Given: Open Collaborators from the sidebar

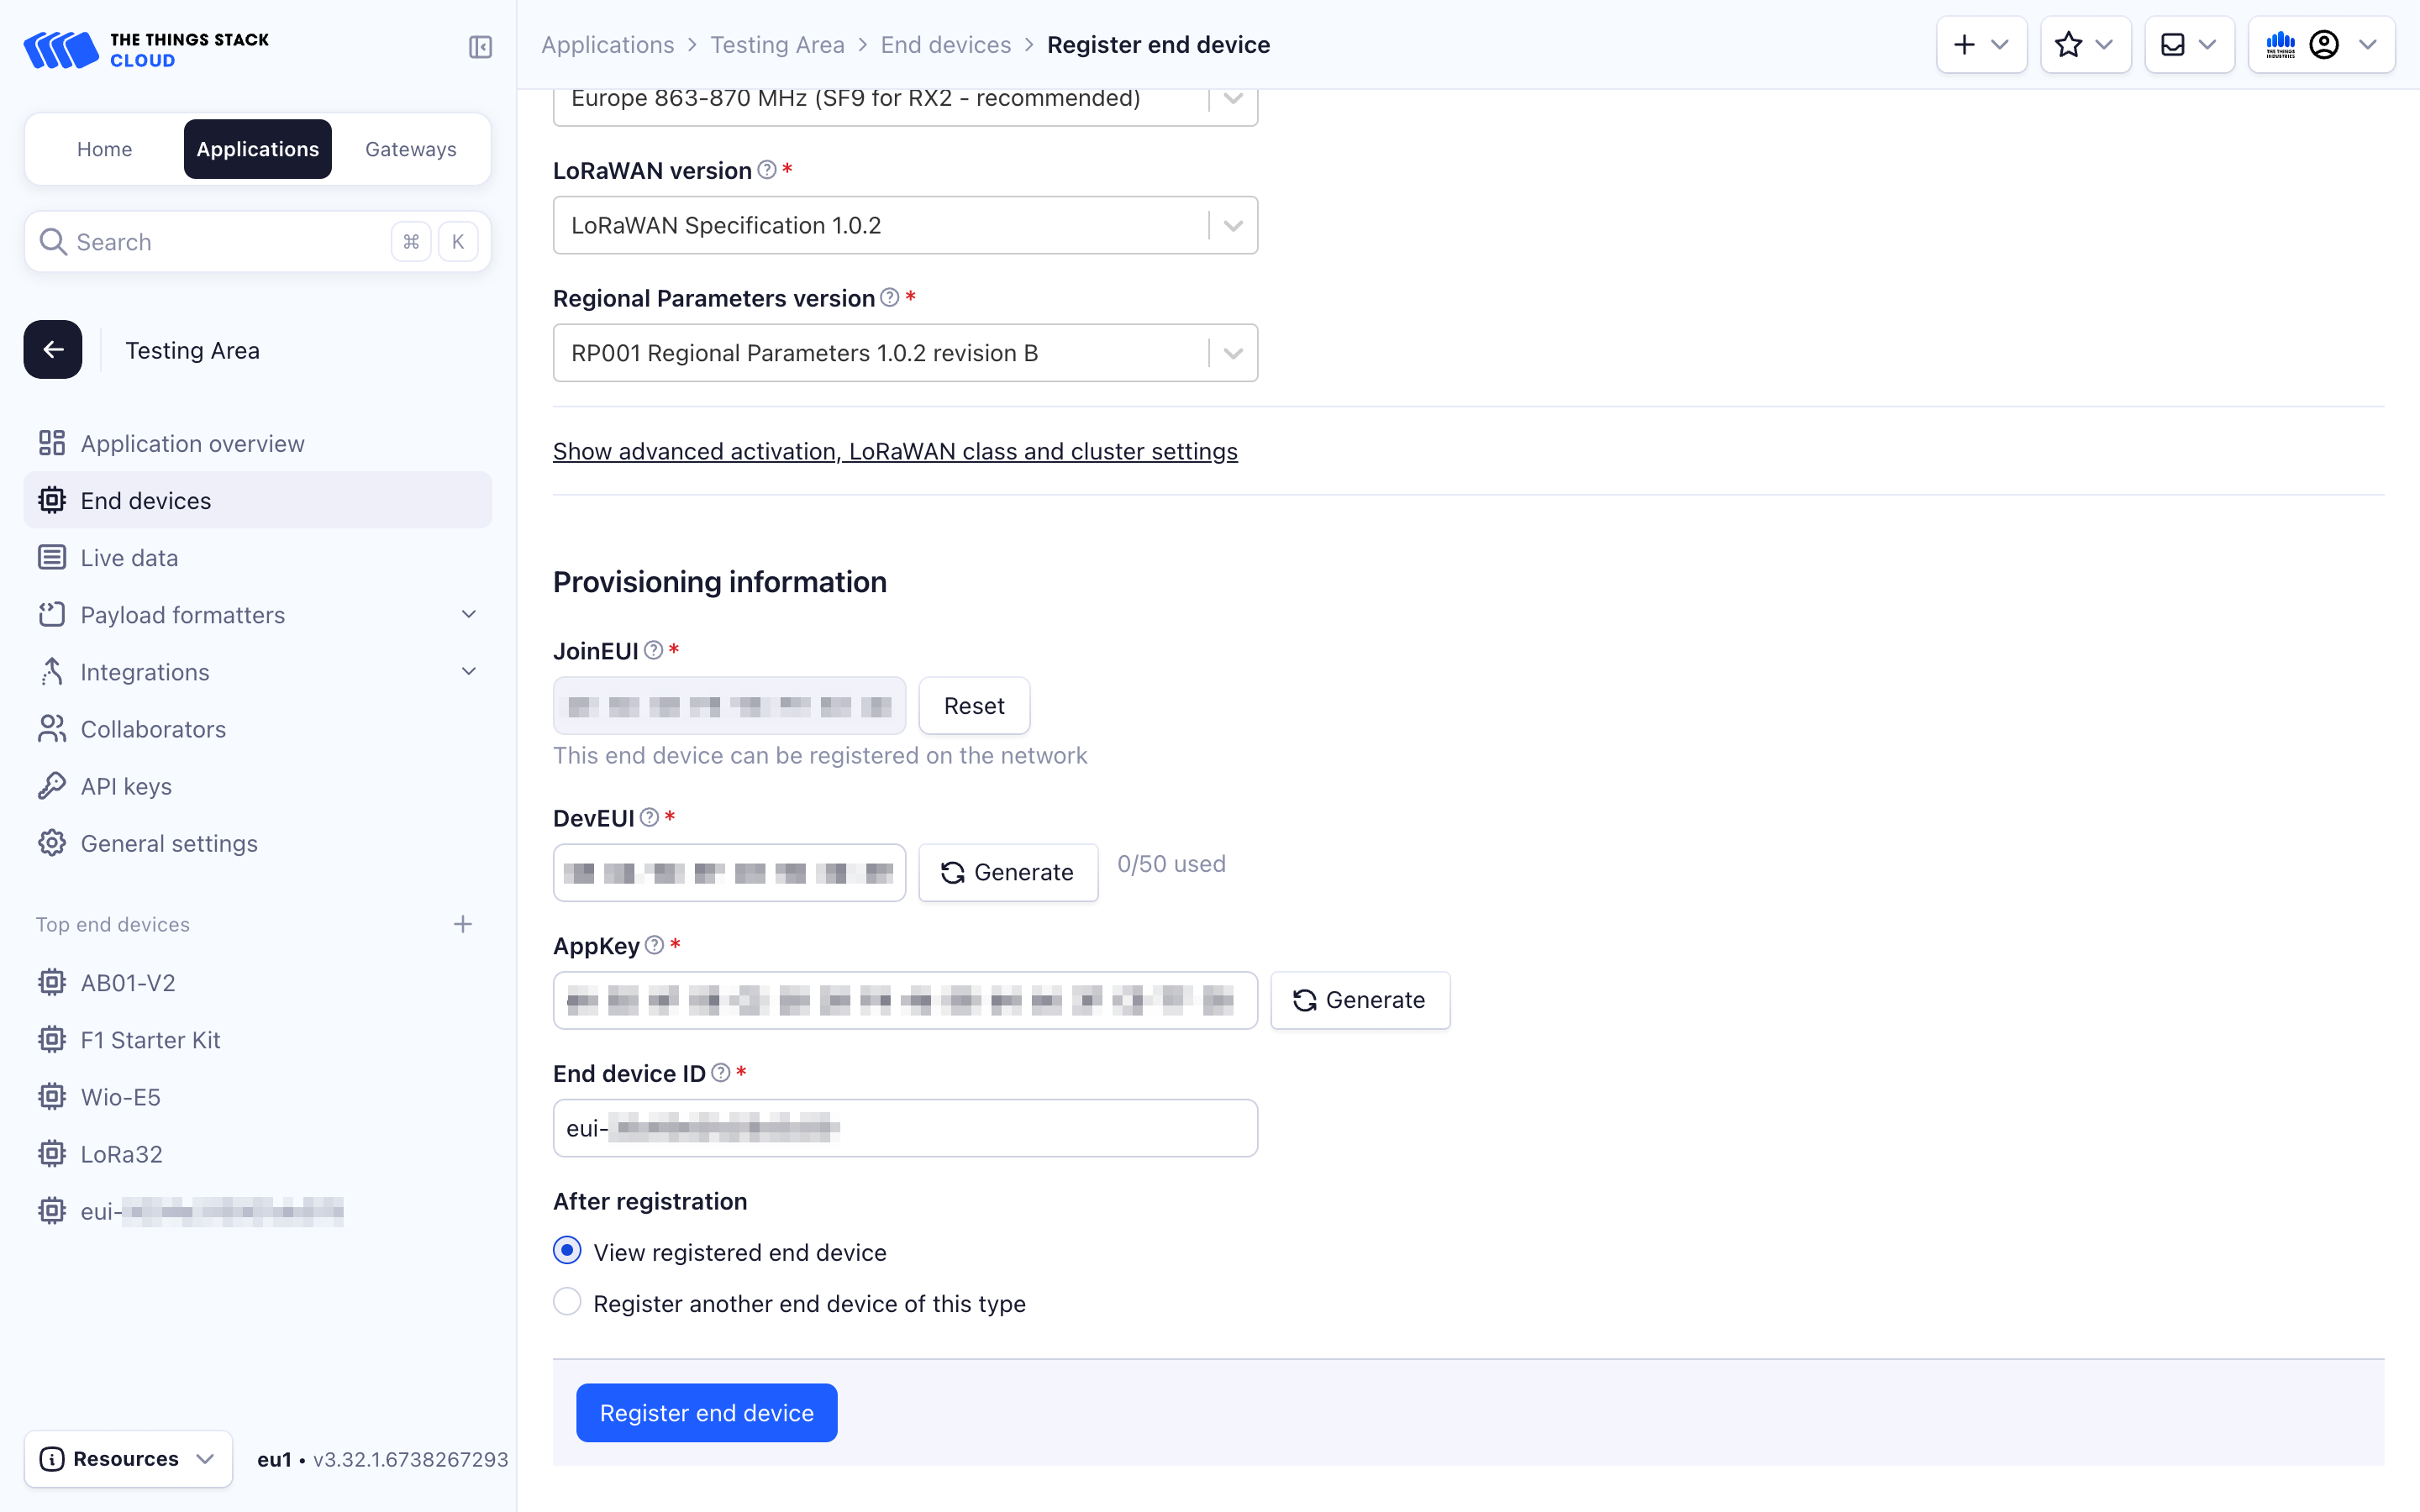Looking at the screenshot, I should pos(153,729).
